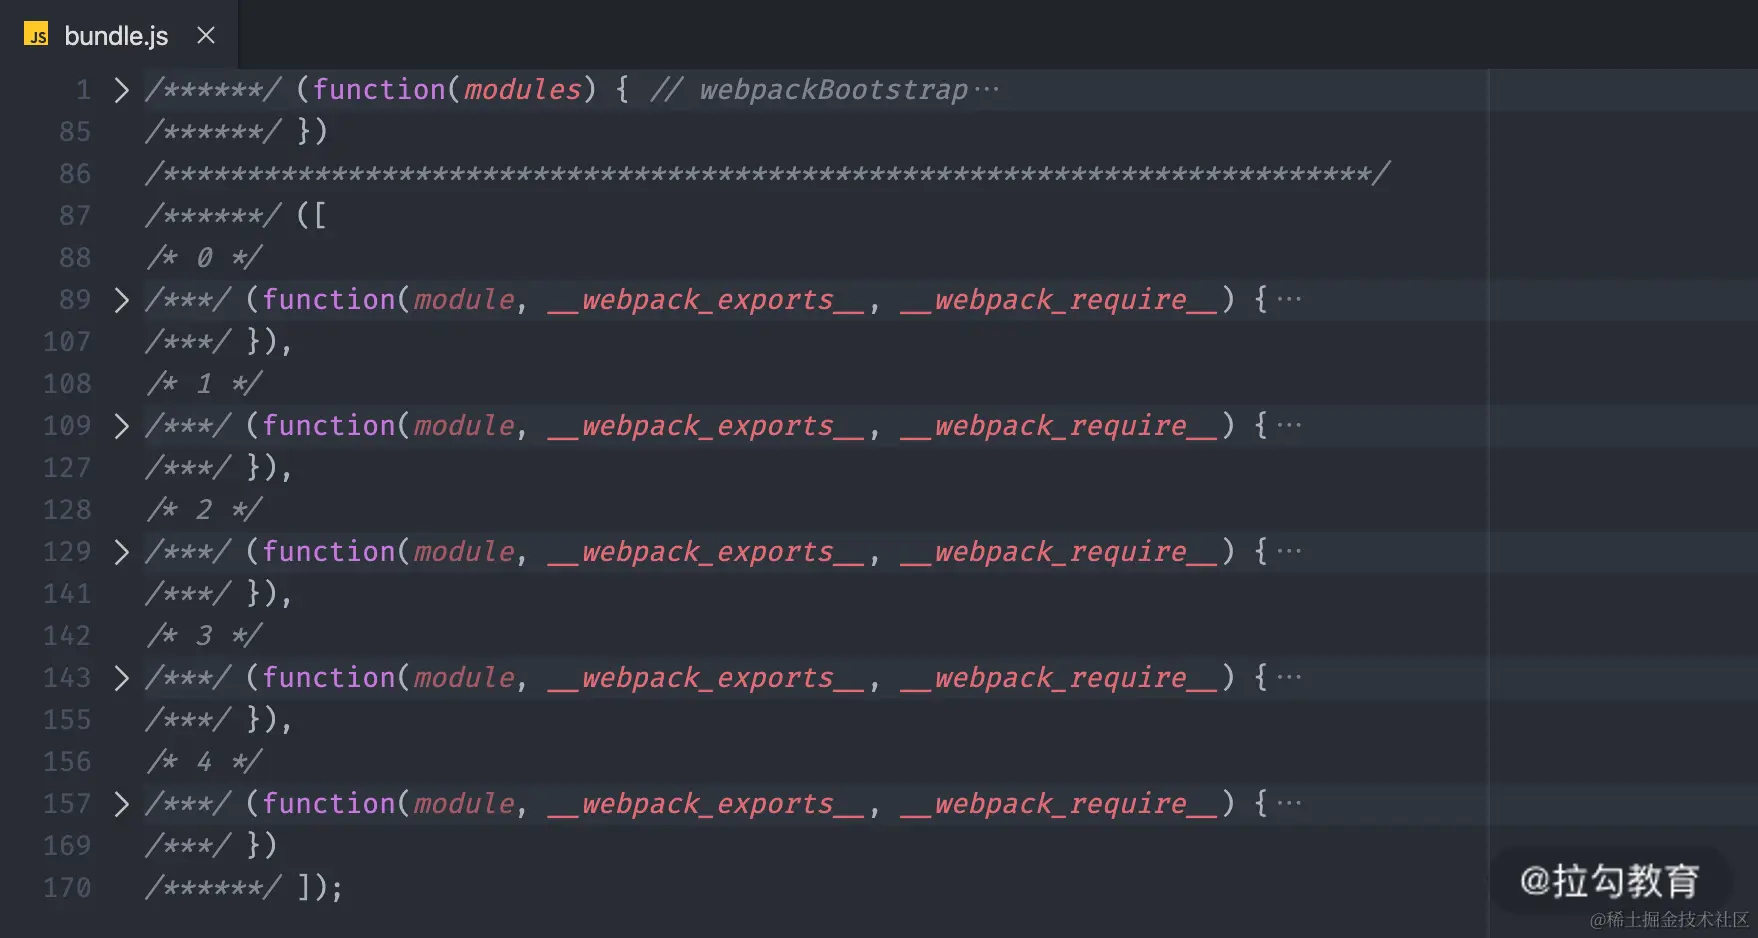Click the closing '})' on line 85
This screenshot has width=1758, height=938.
(312, 132)
